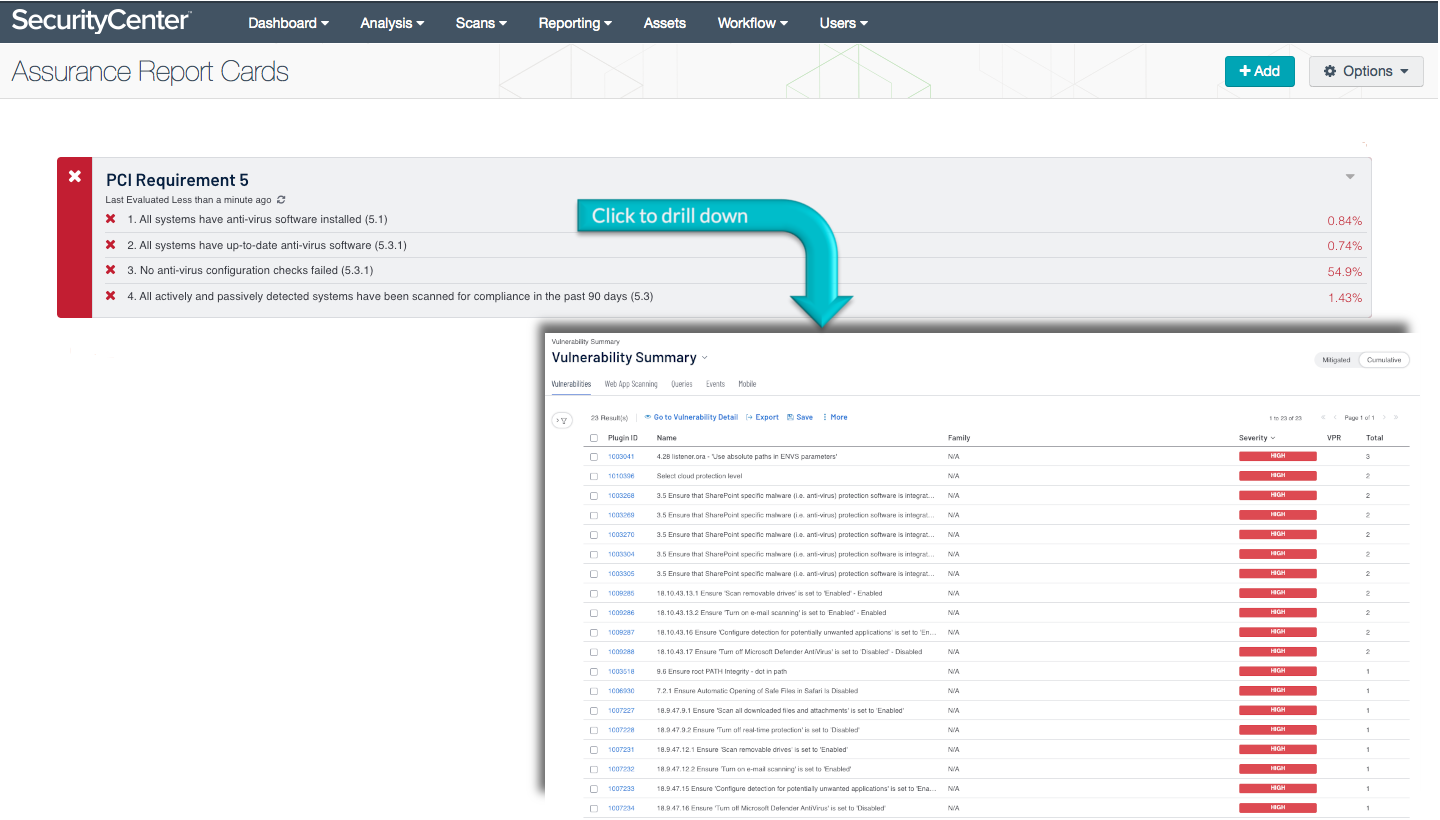
Task: Open plugin ID 1009288 link
Action: pos(621,652)
